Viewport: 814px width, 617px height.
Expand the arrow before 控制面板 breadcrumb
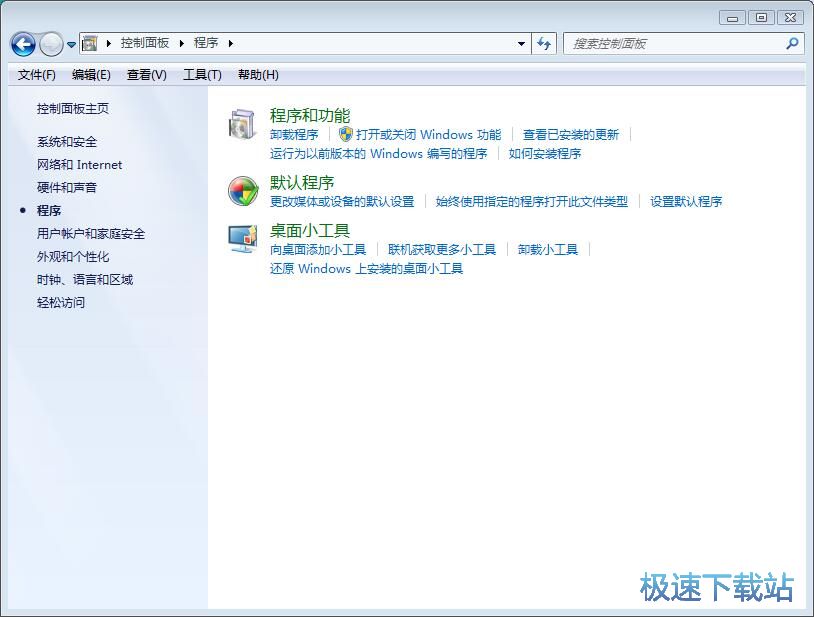tap(108, 44)
